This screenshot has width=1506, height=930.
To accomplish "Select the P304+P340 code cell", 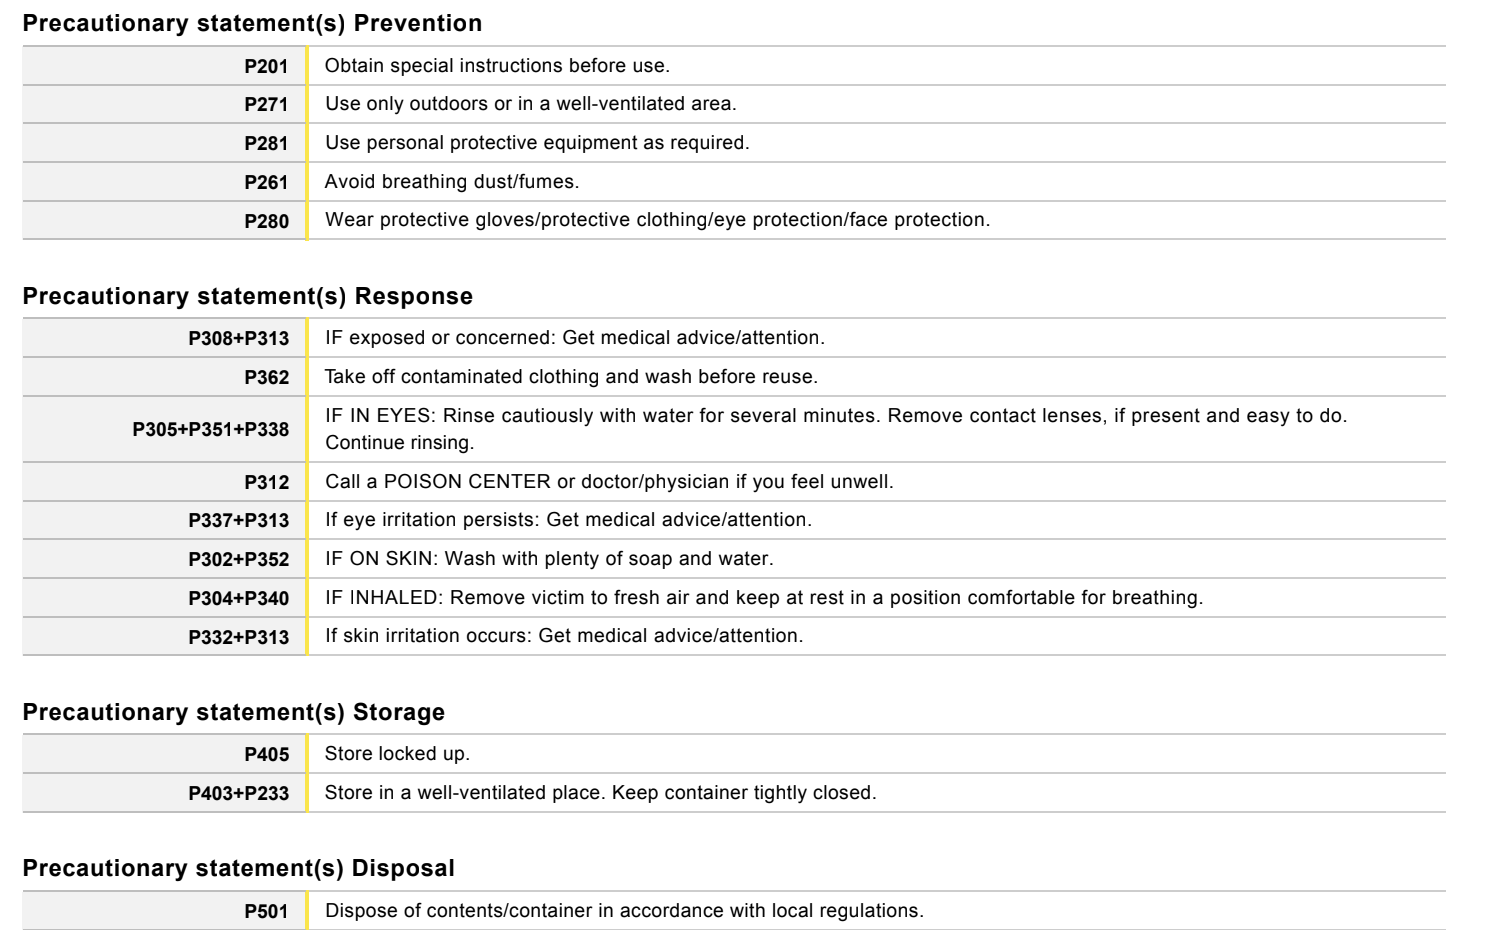I will coord(238,598).
